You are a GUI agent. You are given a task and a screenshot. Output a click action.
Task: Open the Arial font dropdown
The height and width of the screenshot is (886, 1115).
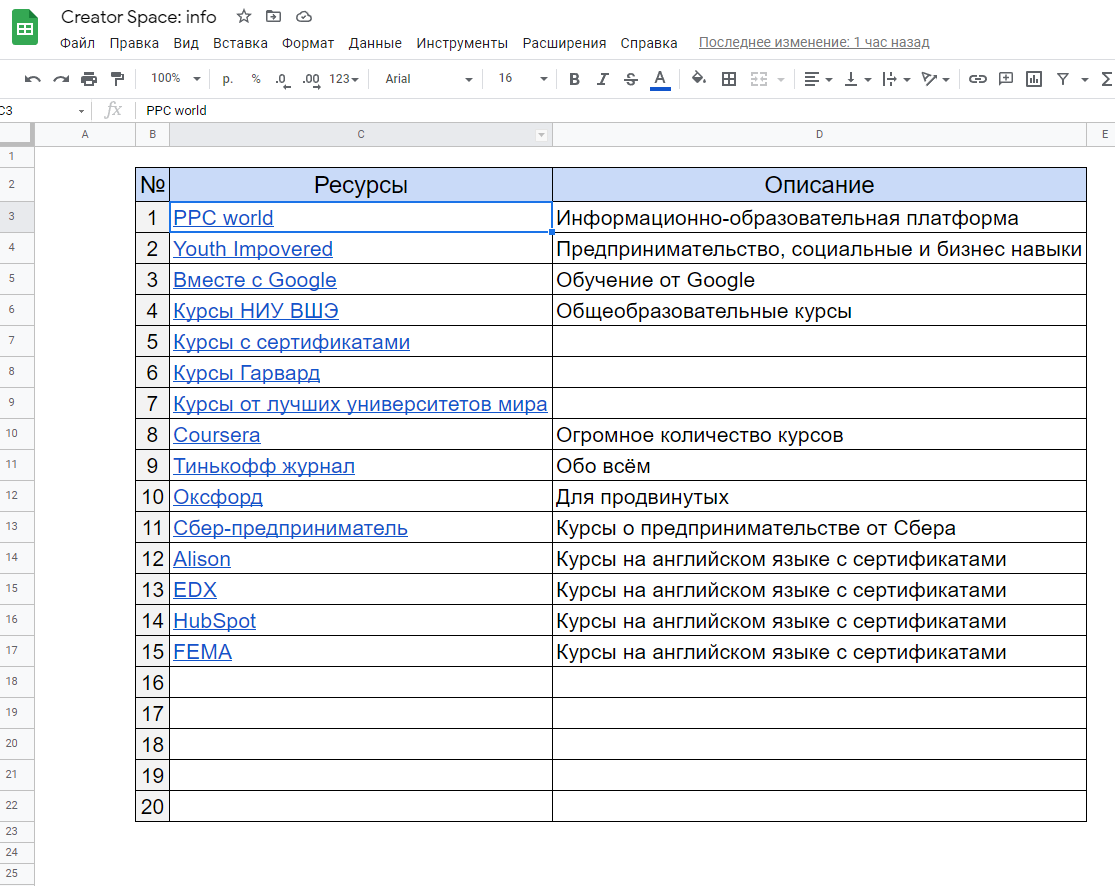coord(429,79)
